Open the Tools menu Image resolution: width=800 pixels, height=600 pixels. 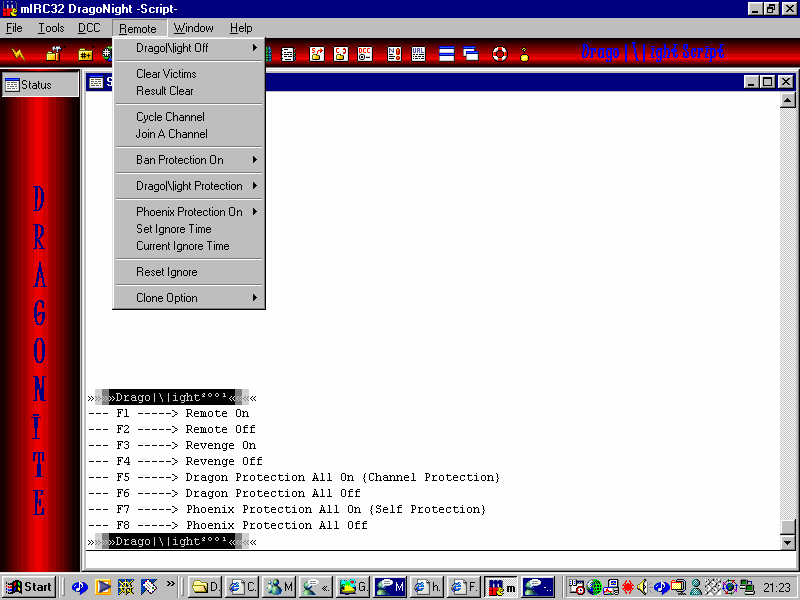51,28
